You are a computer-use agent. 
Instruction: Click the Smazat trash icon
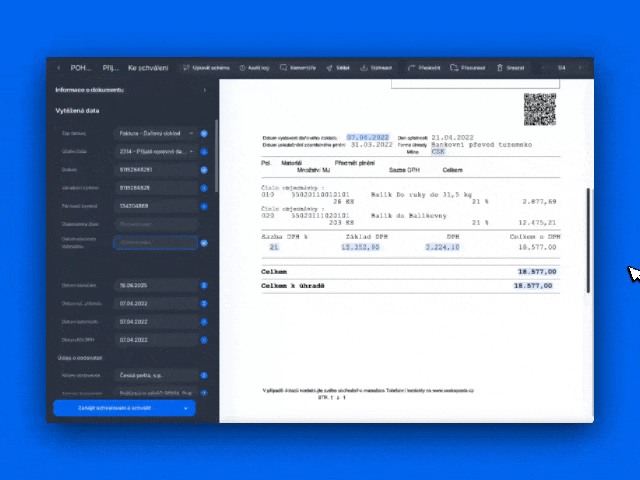click(500, 68)
